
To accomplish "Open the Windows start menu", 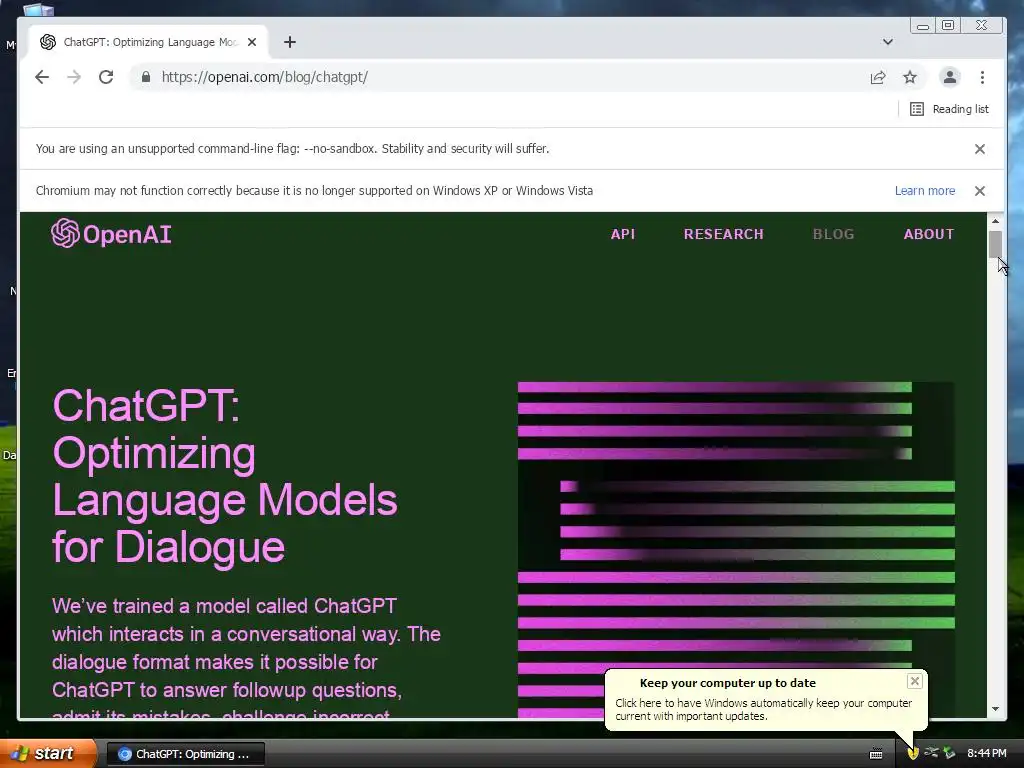I will pyautogui.click(x=48, y=753).
